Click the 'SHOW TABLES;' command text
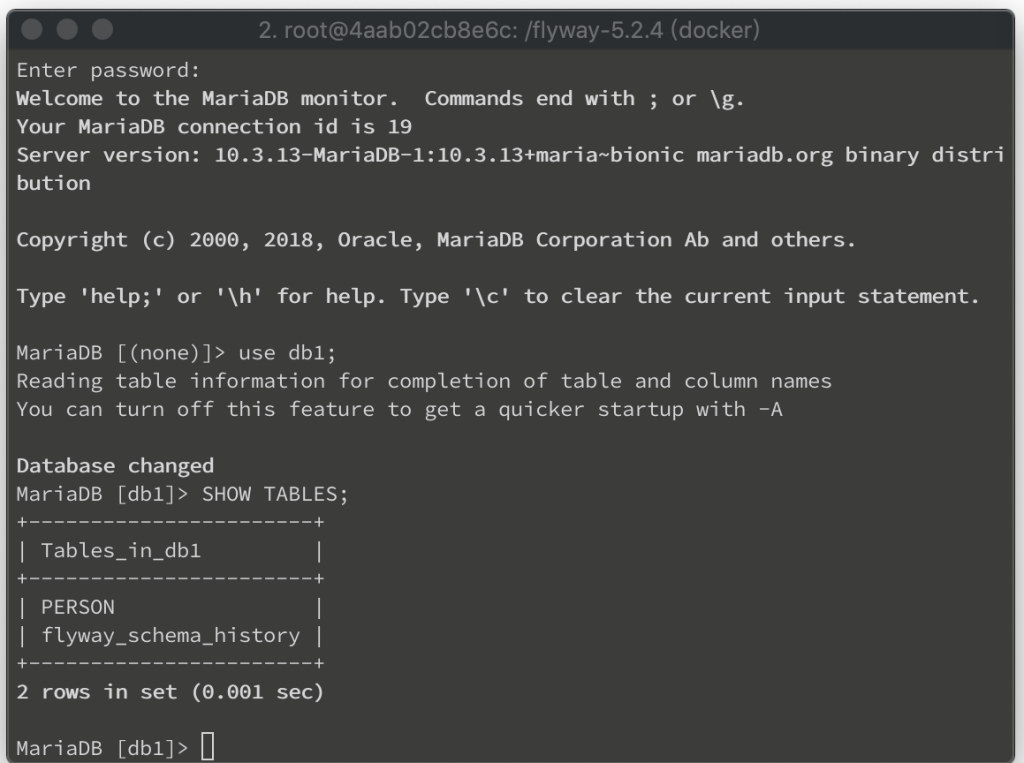The image size is (1024, 763). click(x=275, y=495)
